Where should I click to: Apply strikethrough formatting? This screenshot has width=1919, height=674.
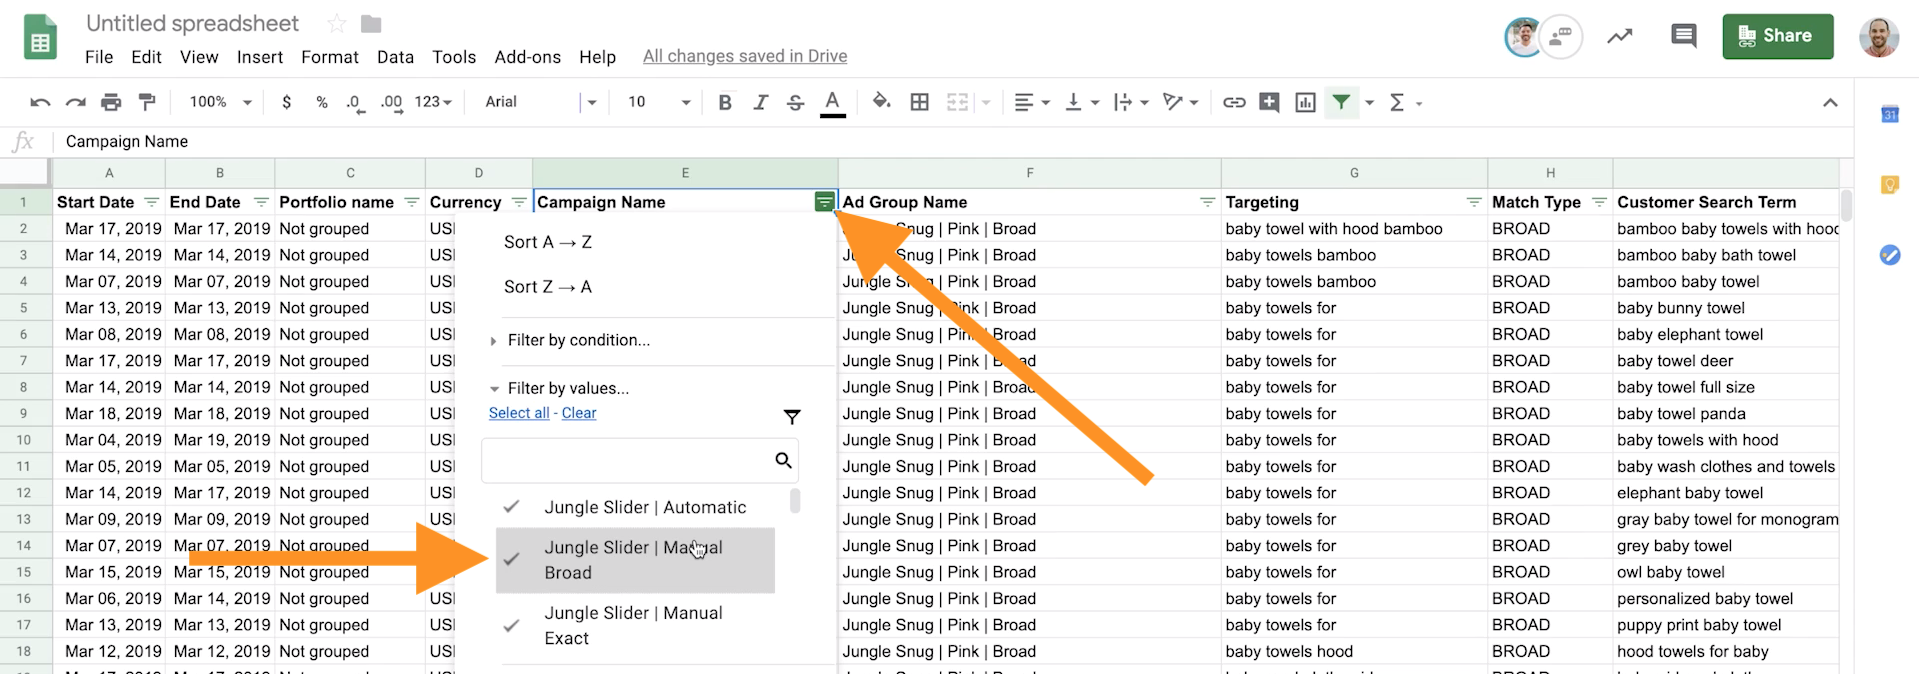click(795, 102)
